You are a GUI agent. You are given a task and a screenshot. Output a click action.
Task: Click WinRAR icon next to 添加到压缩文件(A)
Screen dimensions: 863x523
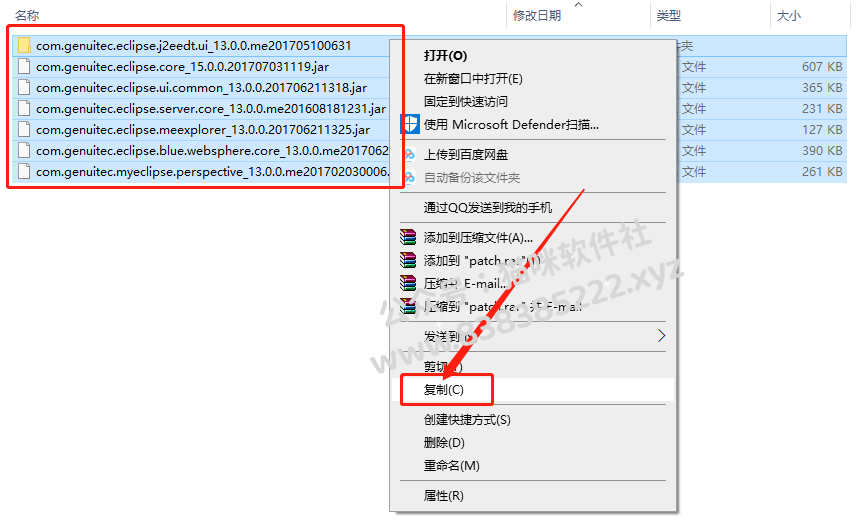408,237
